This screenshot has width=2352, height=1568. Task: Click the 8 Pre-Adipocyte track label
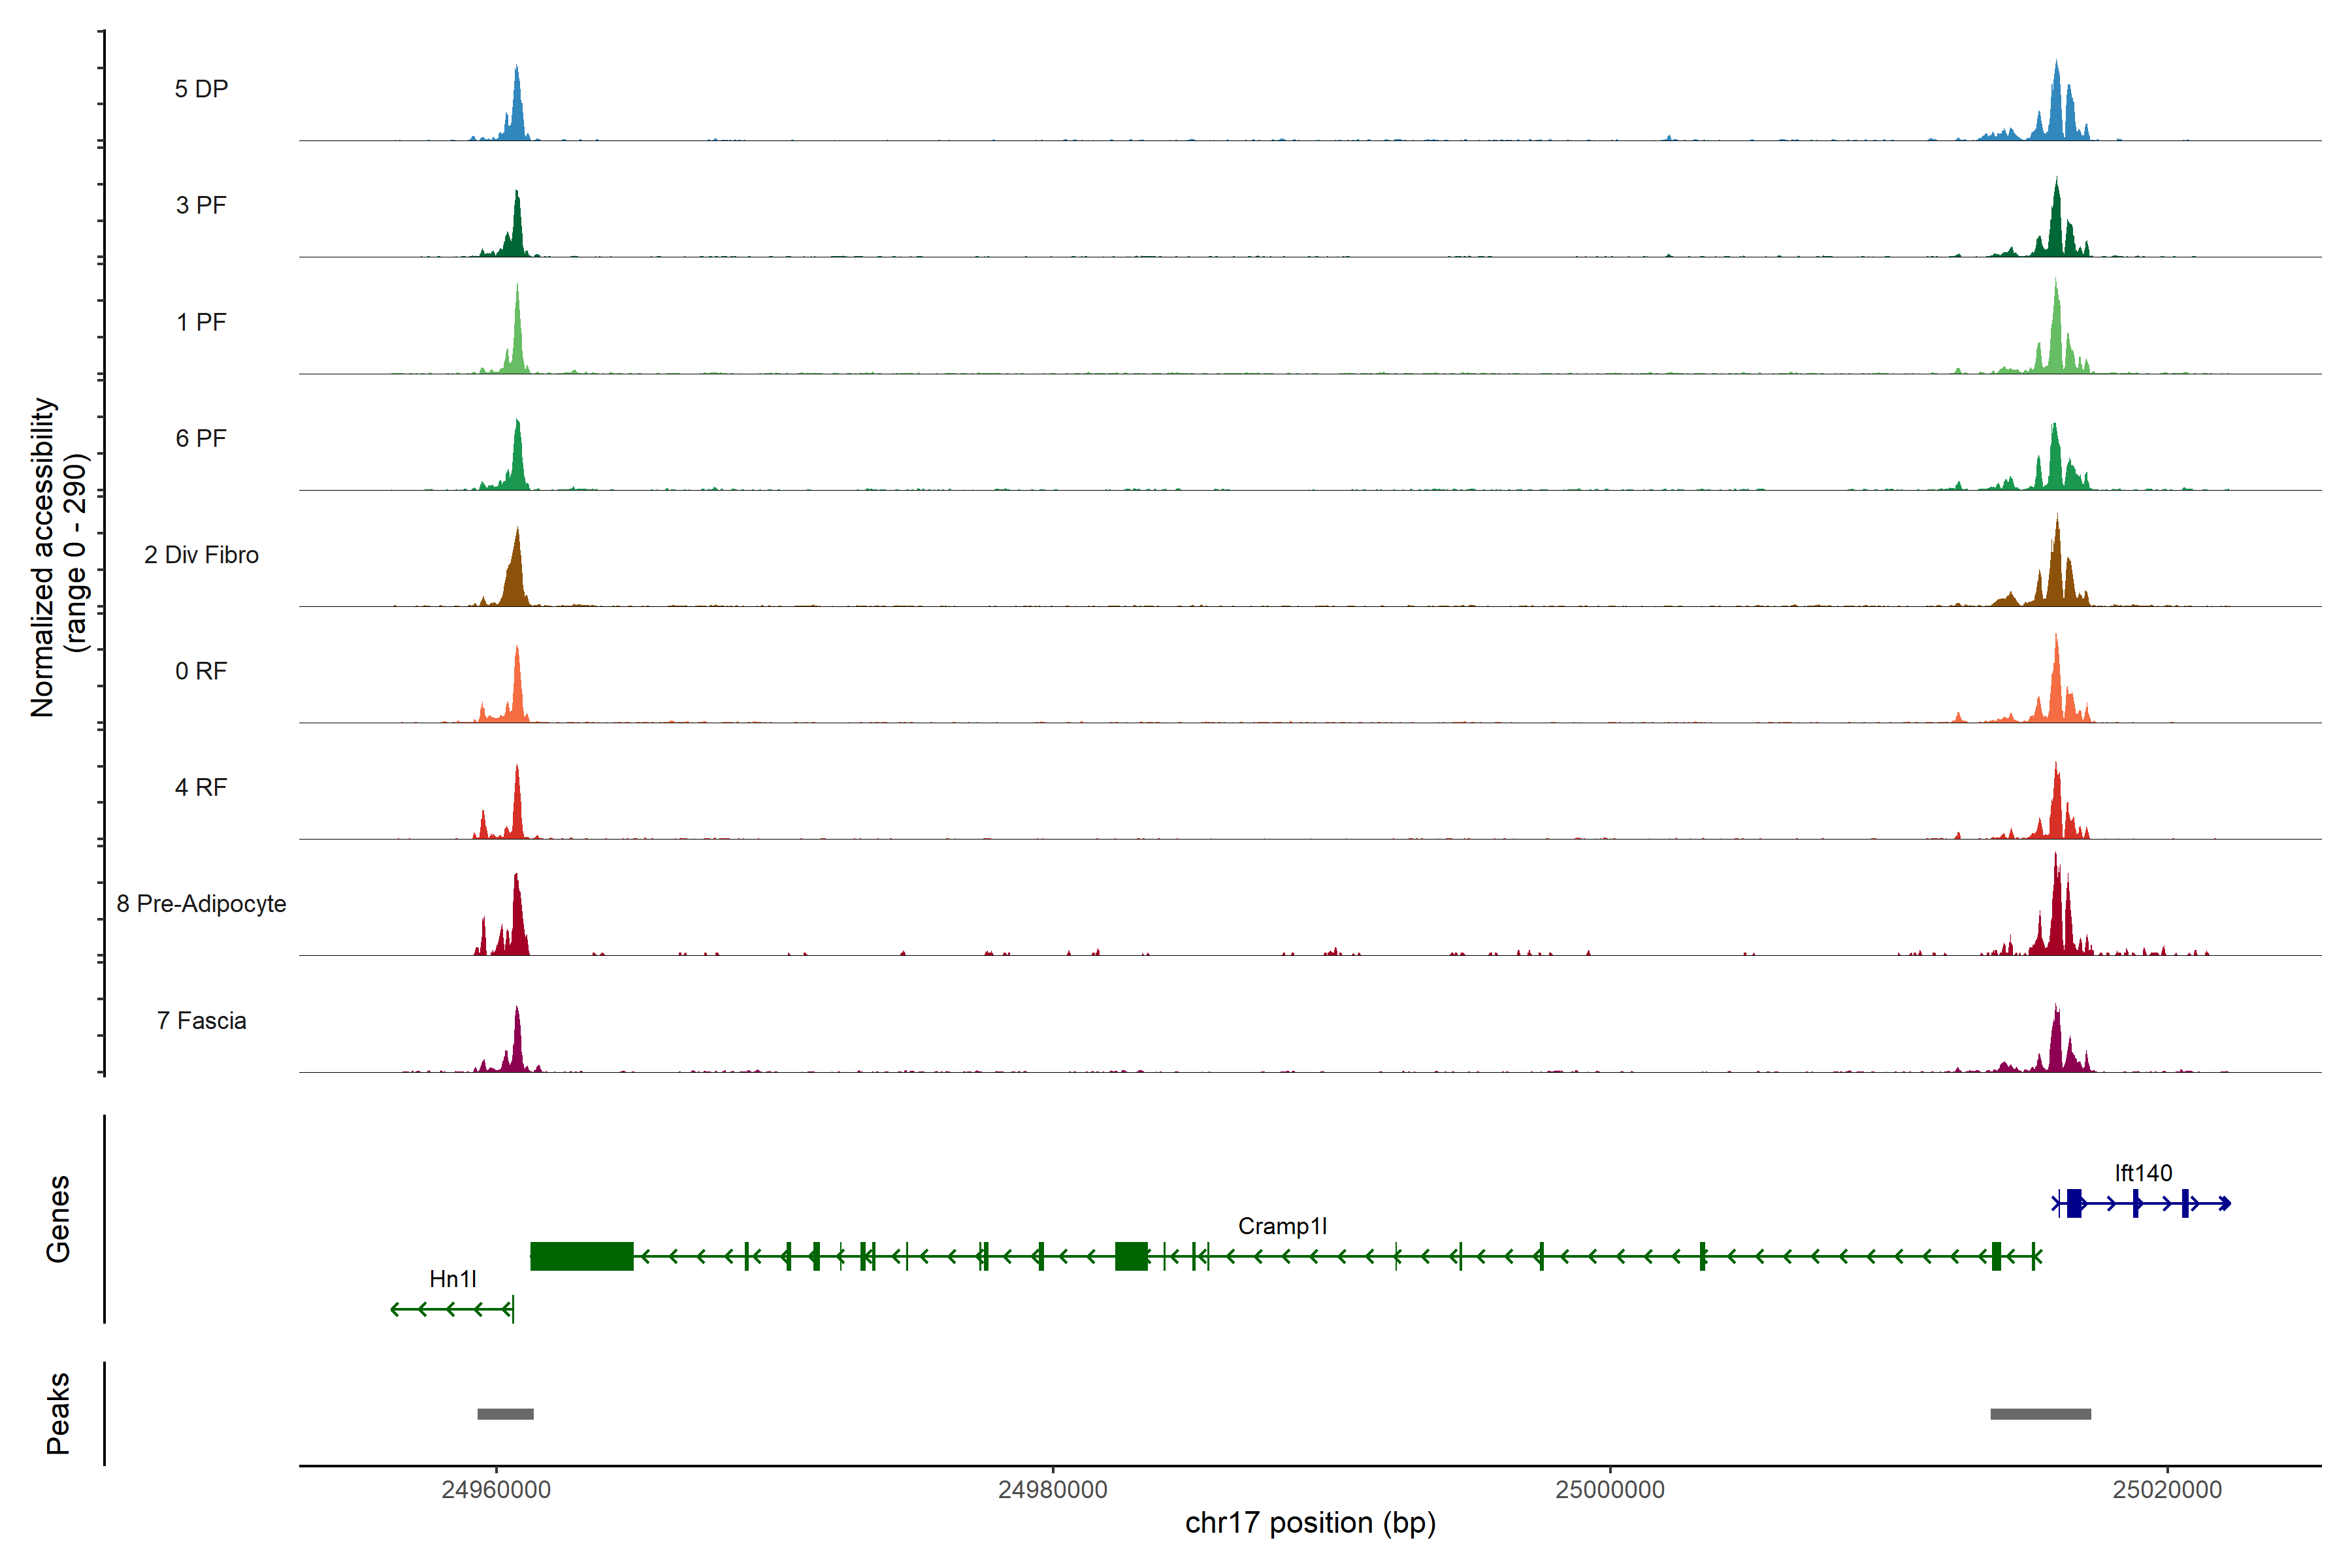pos(201,904)
